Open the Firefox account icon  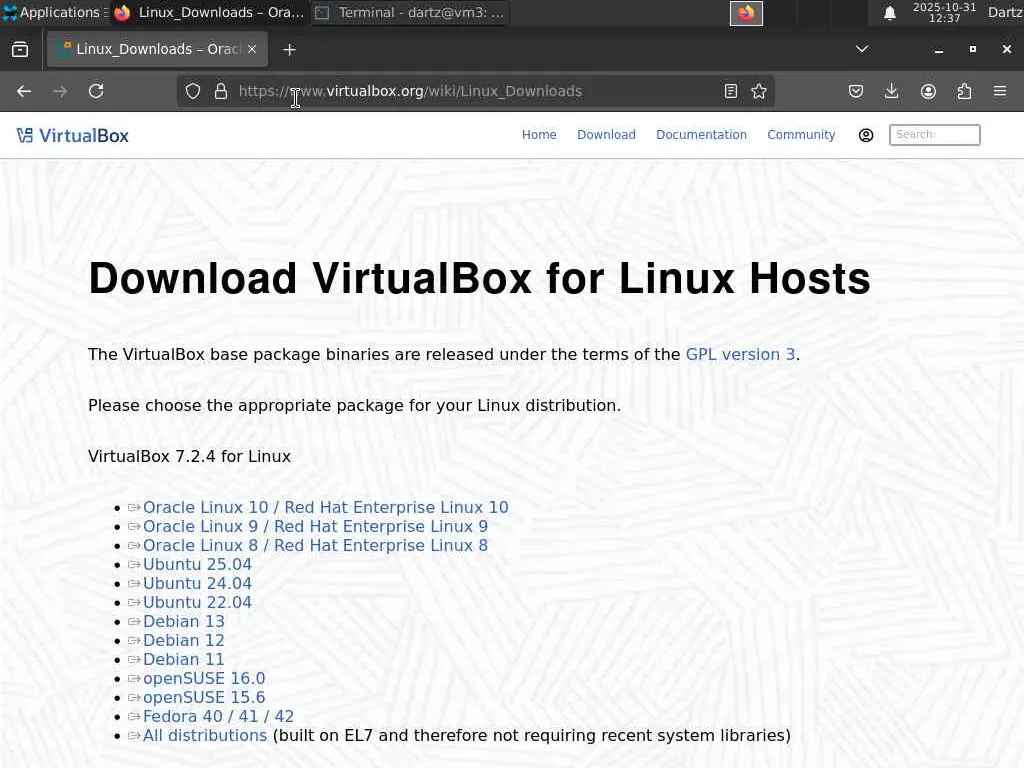[x=928, y=91]
